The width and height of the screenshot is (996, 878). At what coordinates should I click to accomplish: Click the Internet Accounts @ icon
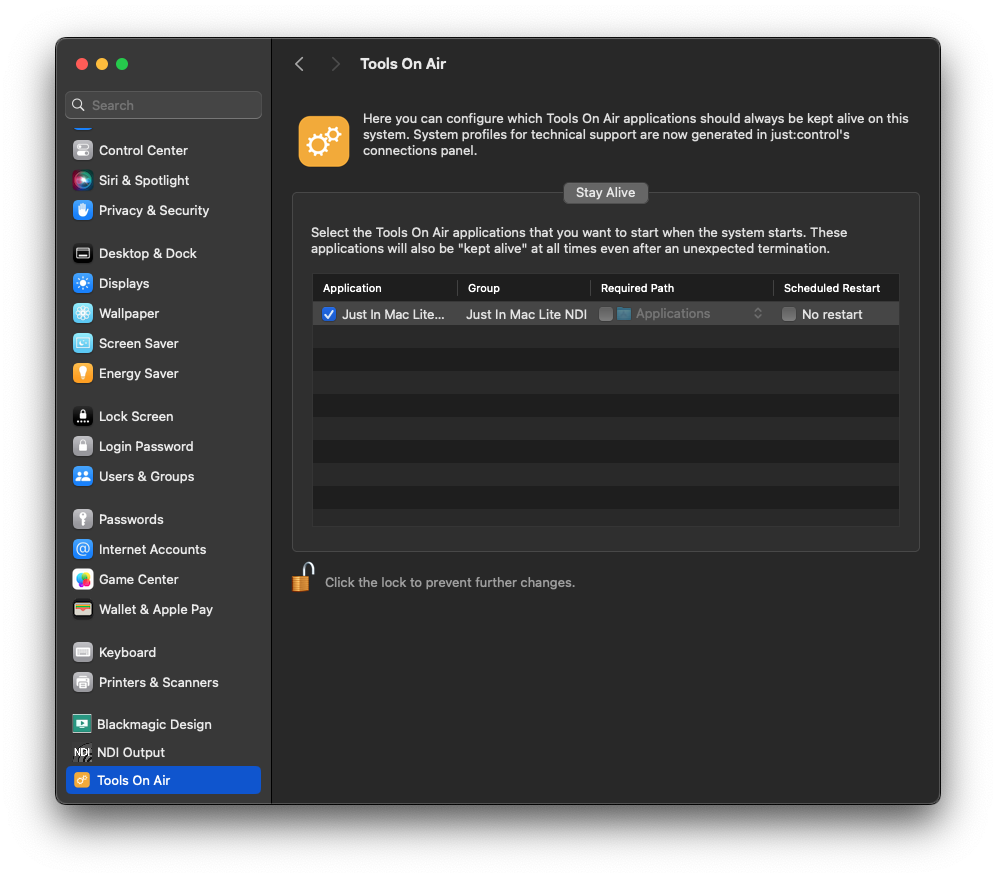(83, 549)
